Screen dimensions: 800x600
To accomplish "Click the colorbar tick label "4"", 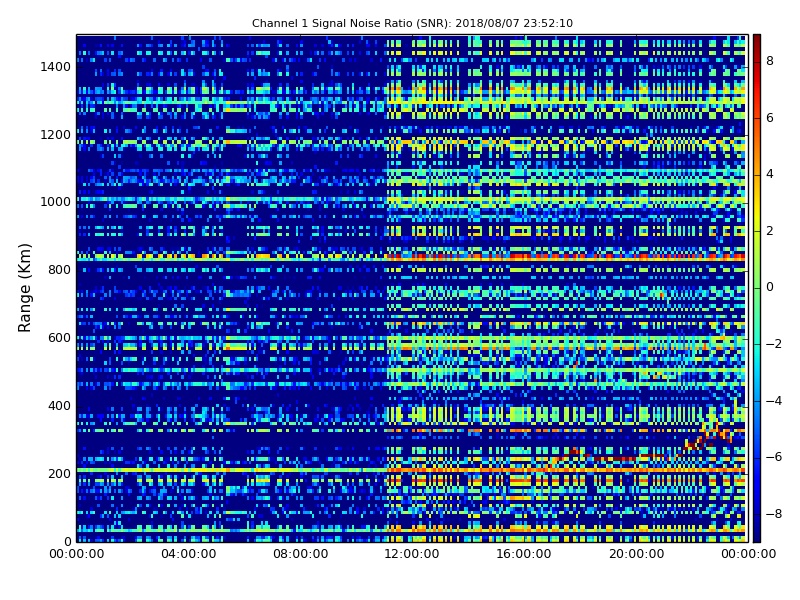I will tap(770, 174).
